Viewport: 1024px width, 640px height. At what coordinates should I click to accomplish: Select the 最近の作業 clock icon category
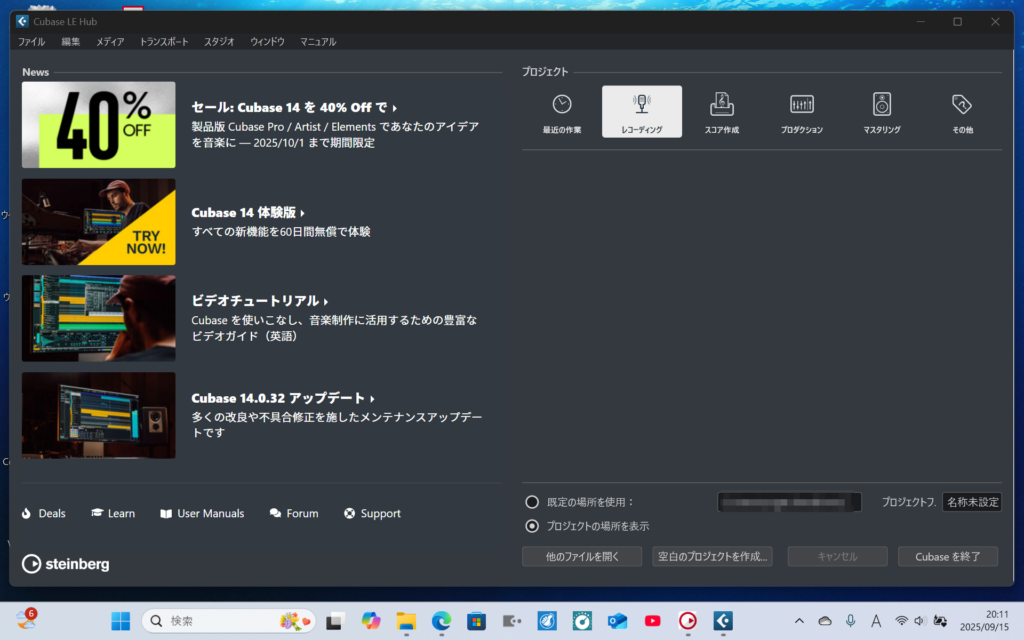point(562,111)
